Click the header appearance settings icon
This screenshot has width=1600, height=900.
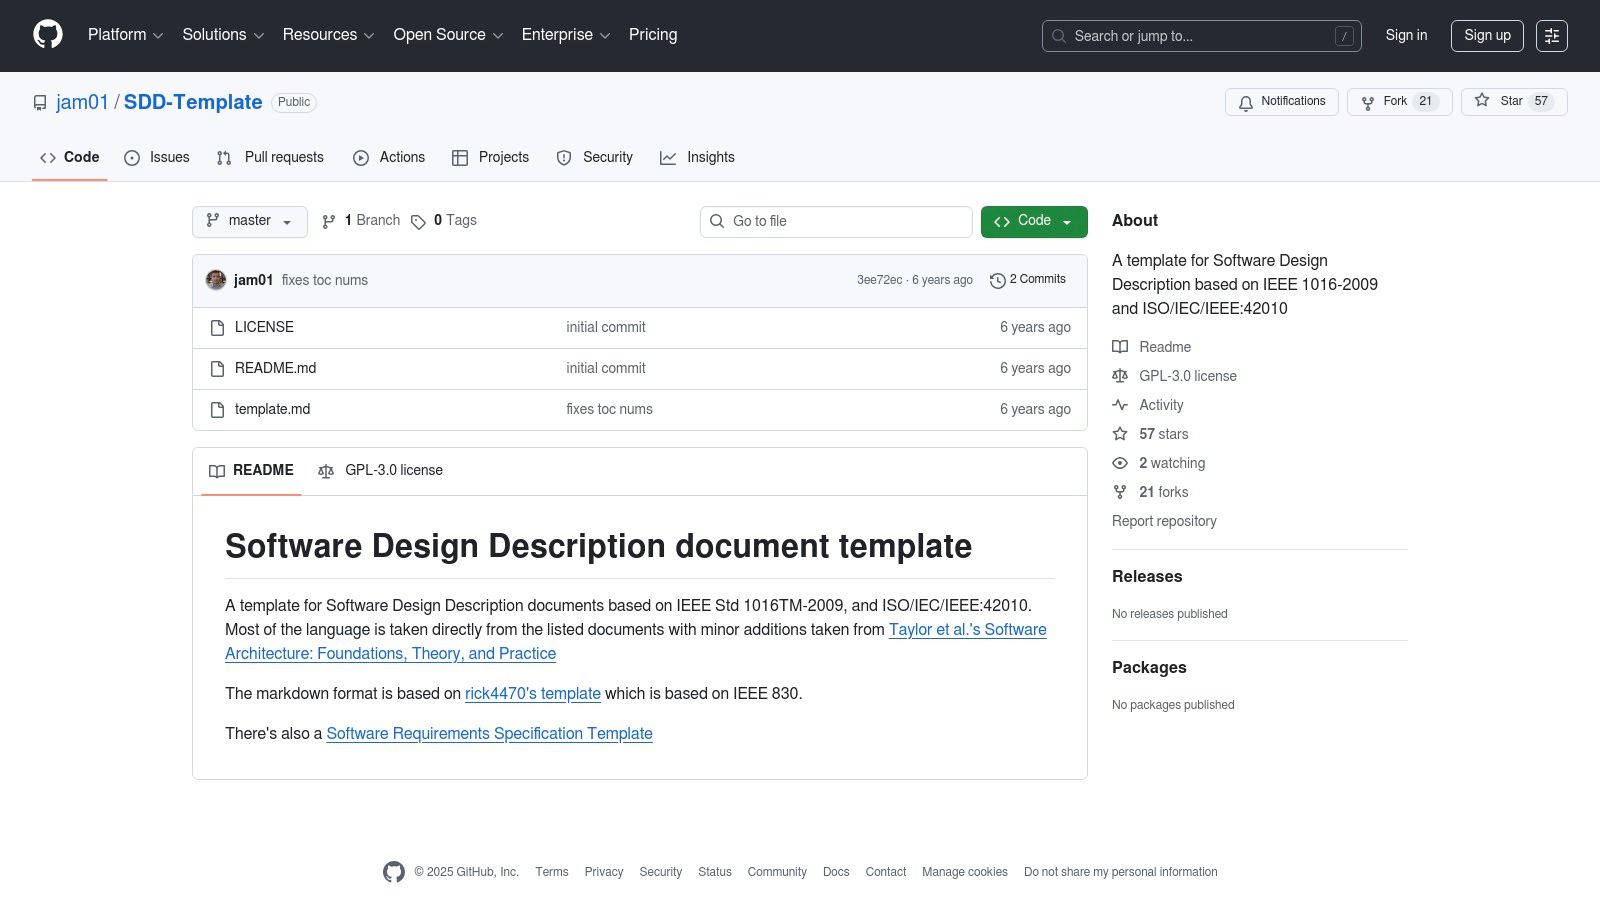[1551, 36]
